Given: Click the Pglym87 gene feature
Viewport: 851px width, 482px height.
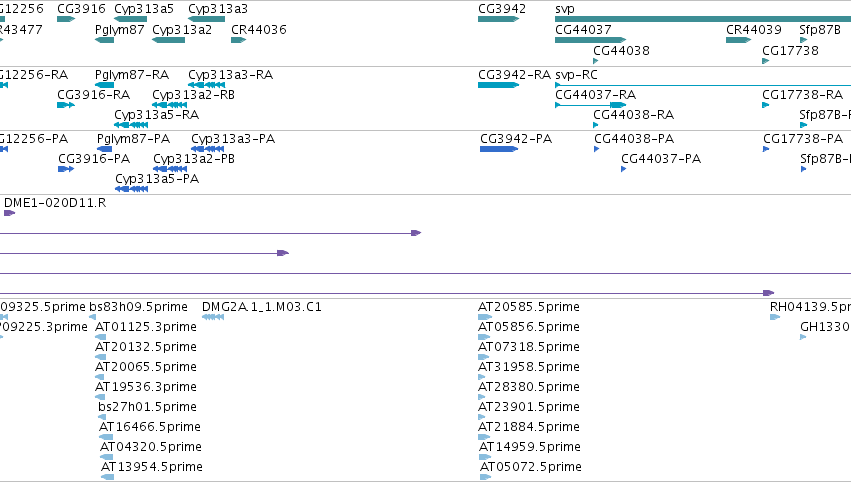Looking at the screenshot, I should pos(104,40).
